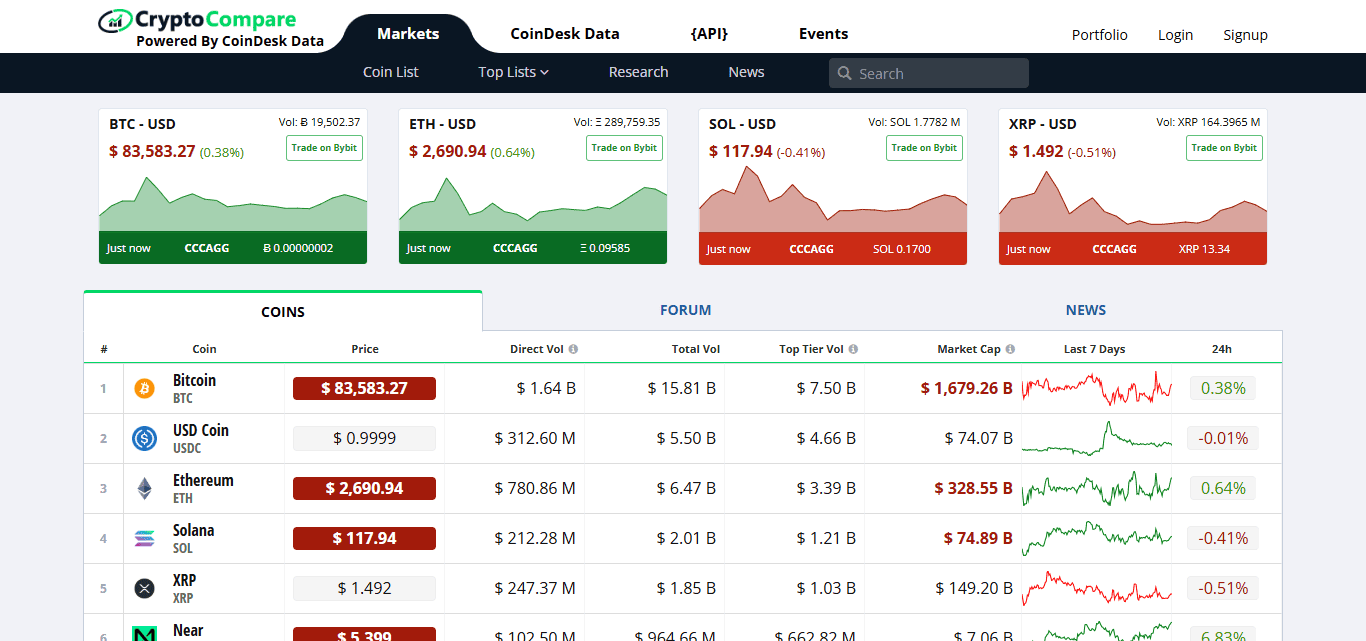This screenshot has height=641, width=1366.
Task: Click the Search input field
Action: pos(928,73)
